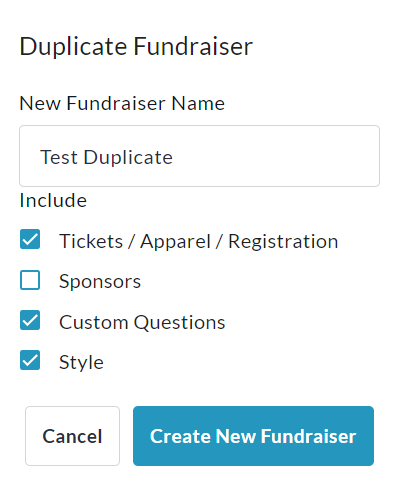
Task: Click the word 'Fundraiser' in the dialog title
Action: click(x=193, y=46)
